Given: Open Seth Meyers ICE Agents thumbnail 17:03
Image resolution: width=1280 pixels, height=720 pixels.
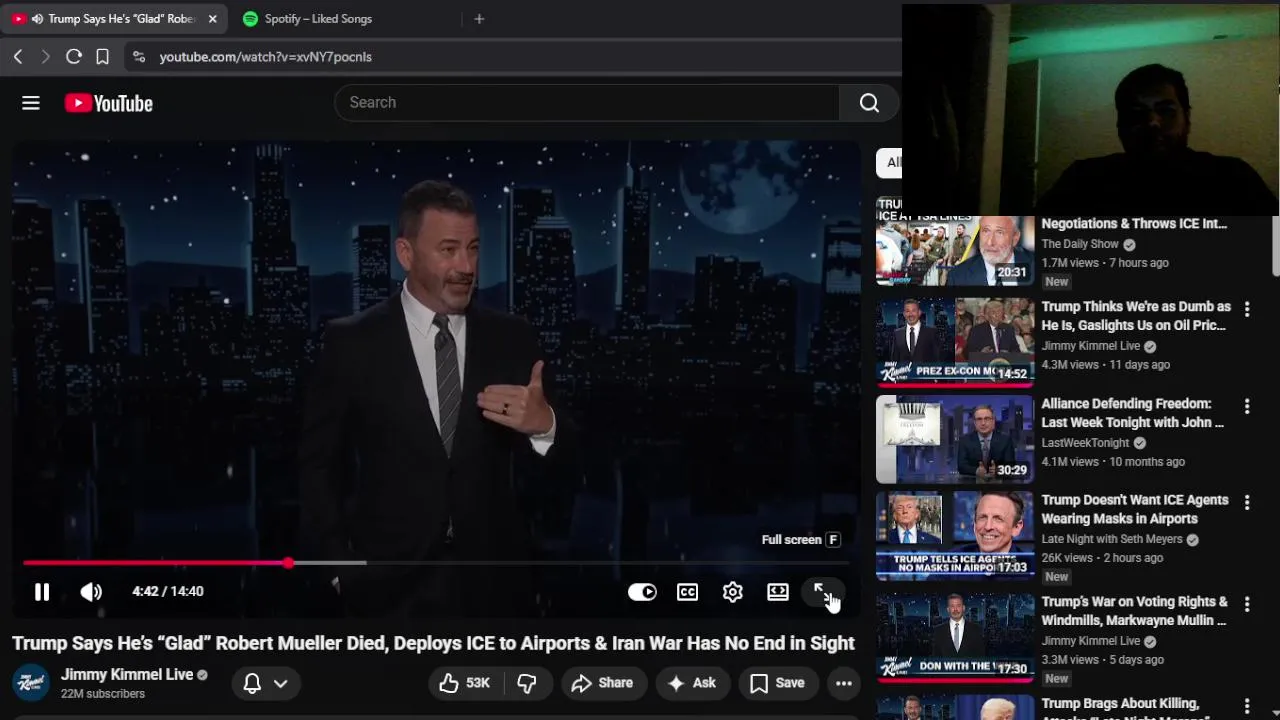Looking at the screenshot, I should click(x=955, y=536).
